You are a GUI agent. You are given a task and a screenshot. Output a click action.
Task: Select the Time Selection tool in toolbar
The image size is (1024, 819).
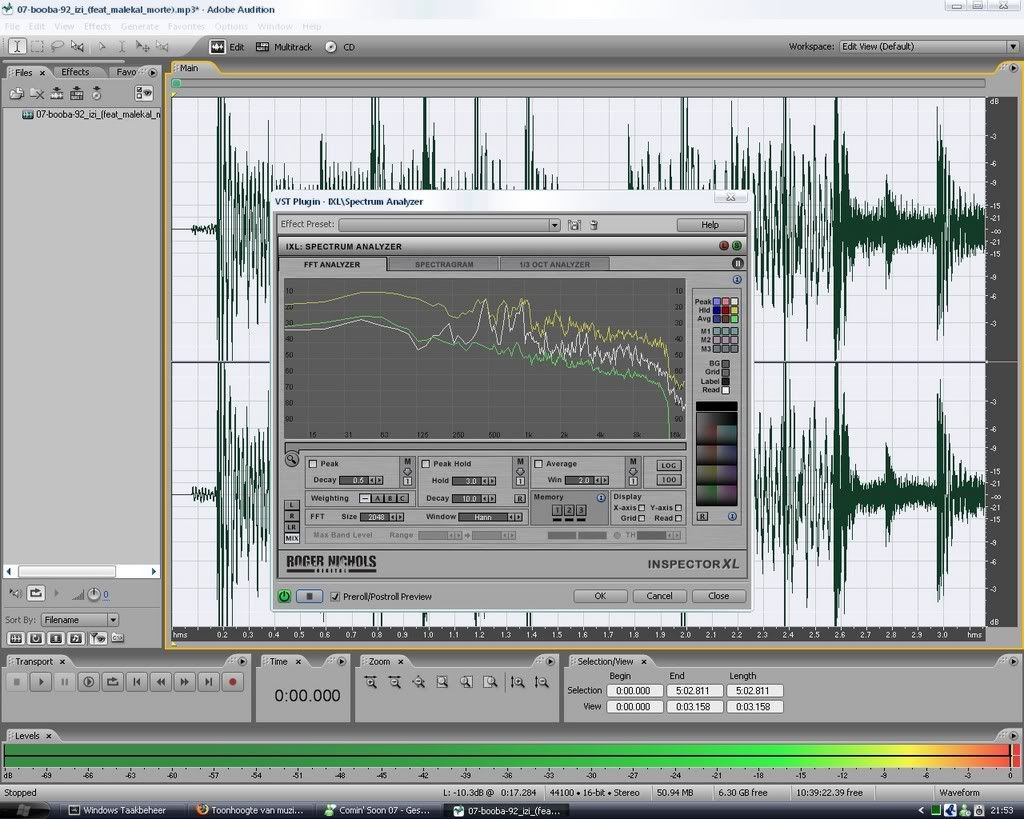[17, 46]
